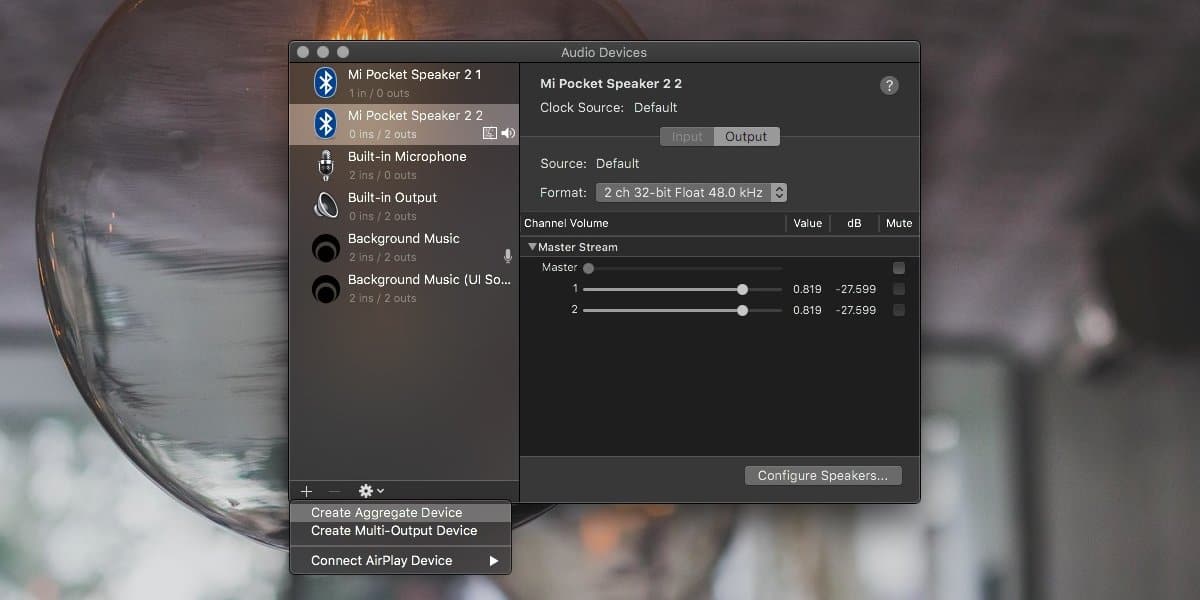
Task: Toggle the Master mute checkbox
Action: click(899, 268)
